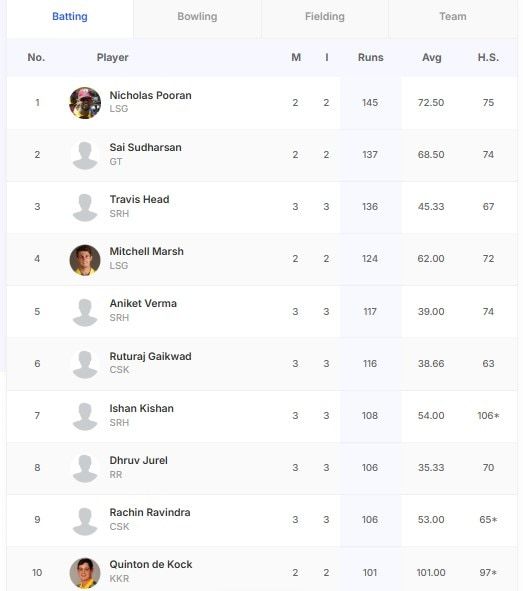Open Nicholas Pooran's player photo
Viewport: 523px width, 591px height.
(85, 103)
